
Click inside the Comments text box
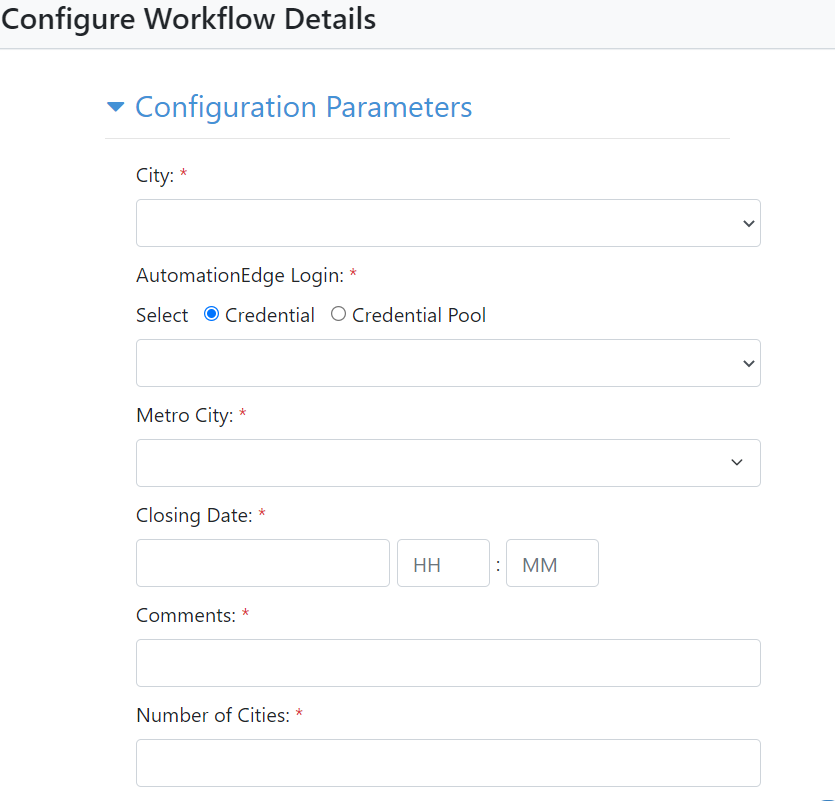(448, 662)
